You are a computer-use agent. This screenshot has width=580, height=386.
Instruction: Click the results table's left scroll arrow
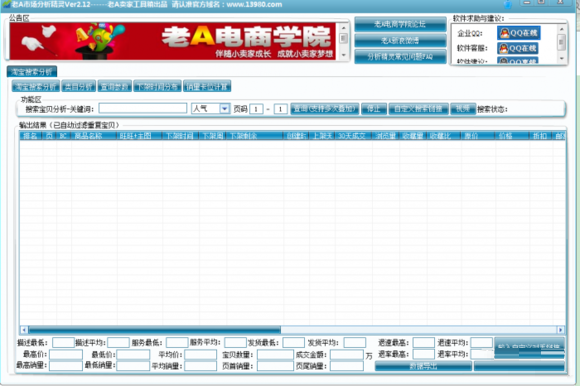pyautogui.click(x=24, y=329)
